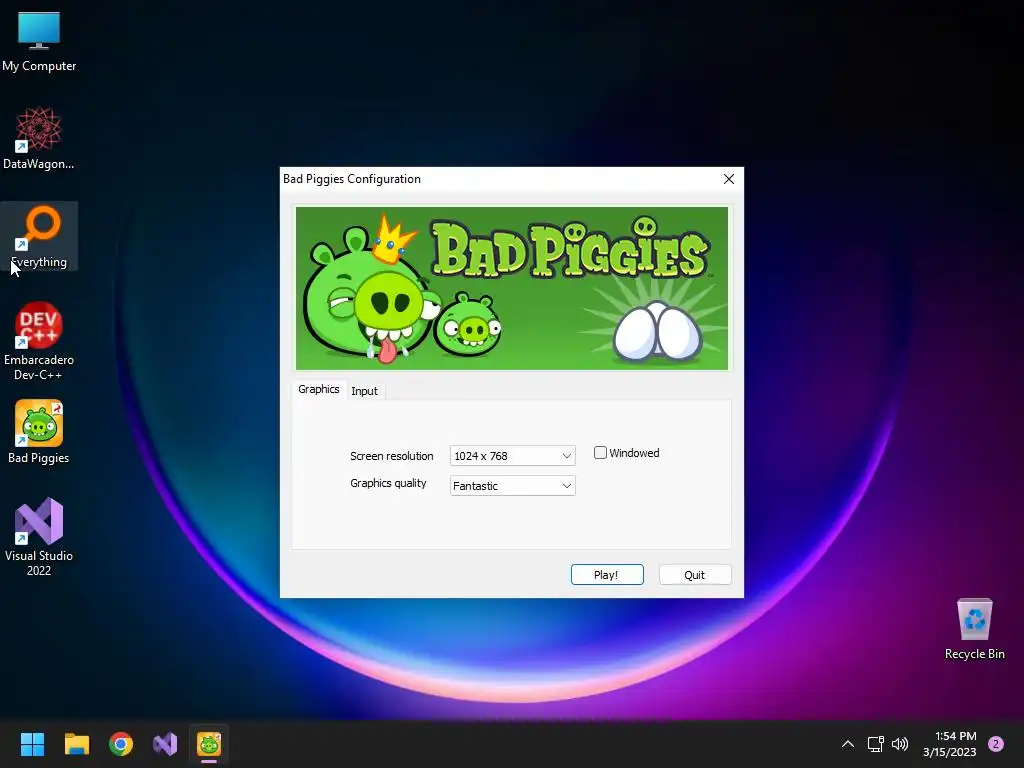Enable the Windowed checkbox

600,453
